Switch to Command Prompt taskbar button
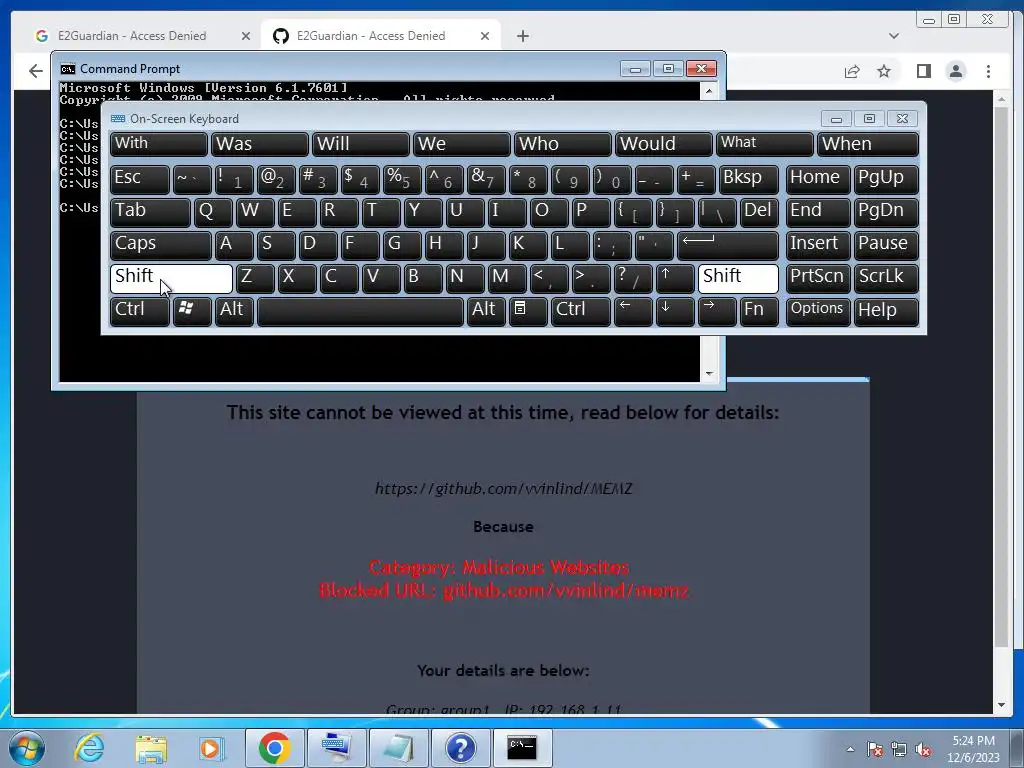 coord(522,748)
